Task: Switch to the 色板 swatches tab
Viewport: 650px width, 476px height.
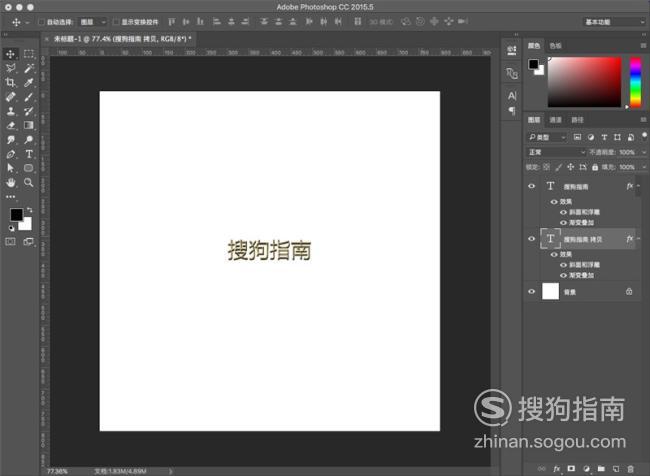Action: [555, 46]
